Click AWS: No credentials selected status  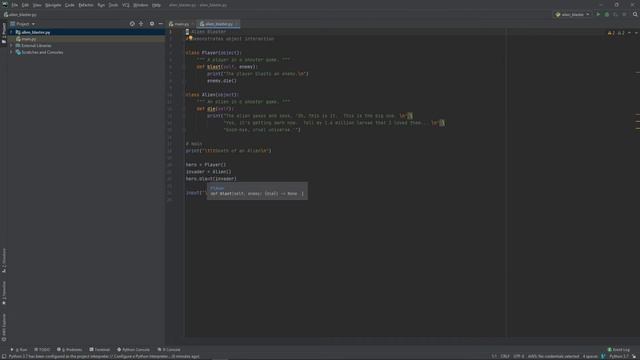[x=553, y=356]
